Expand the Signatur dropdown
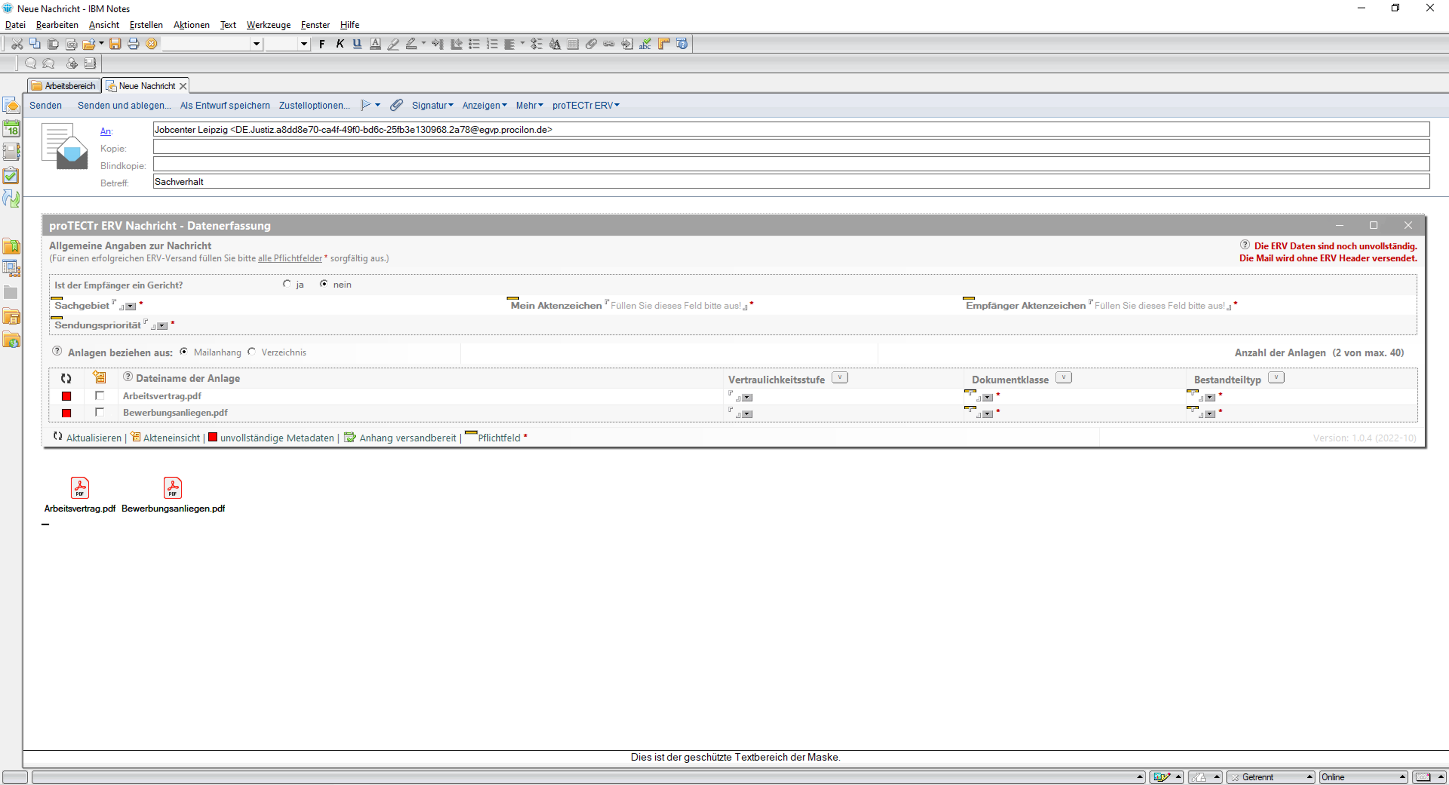This screenshot has width=1449, height=785. [x=432, y=105]
